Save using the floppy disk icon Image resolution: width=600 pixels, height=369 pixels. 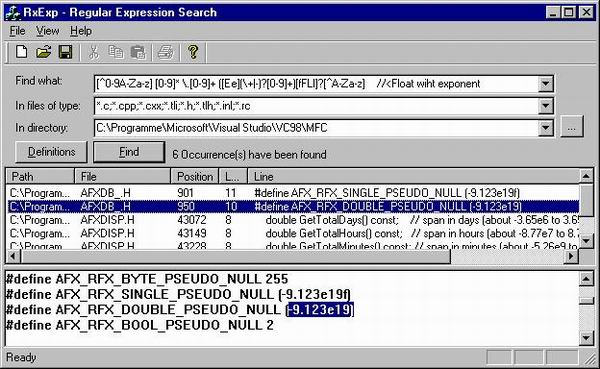pyautogui.click(x=65, y=52)
